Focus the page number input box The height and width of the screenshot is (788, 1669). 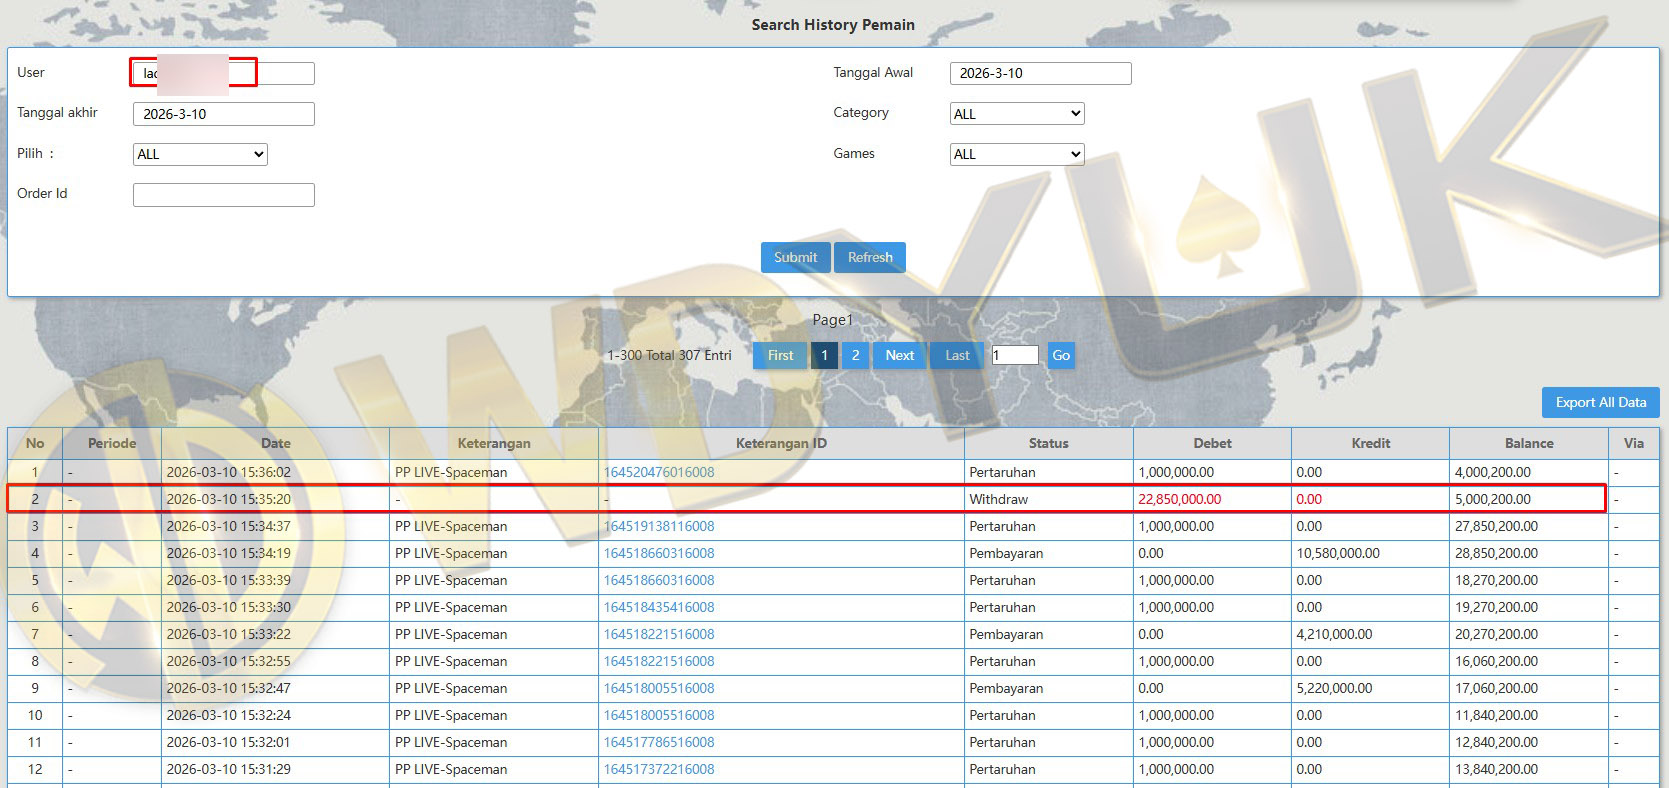(1014, 355)
